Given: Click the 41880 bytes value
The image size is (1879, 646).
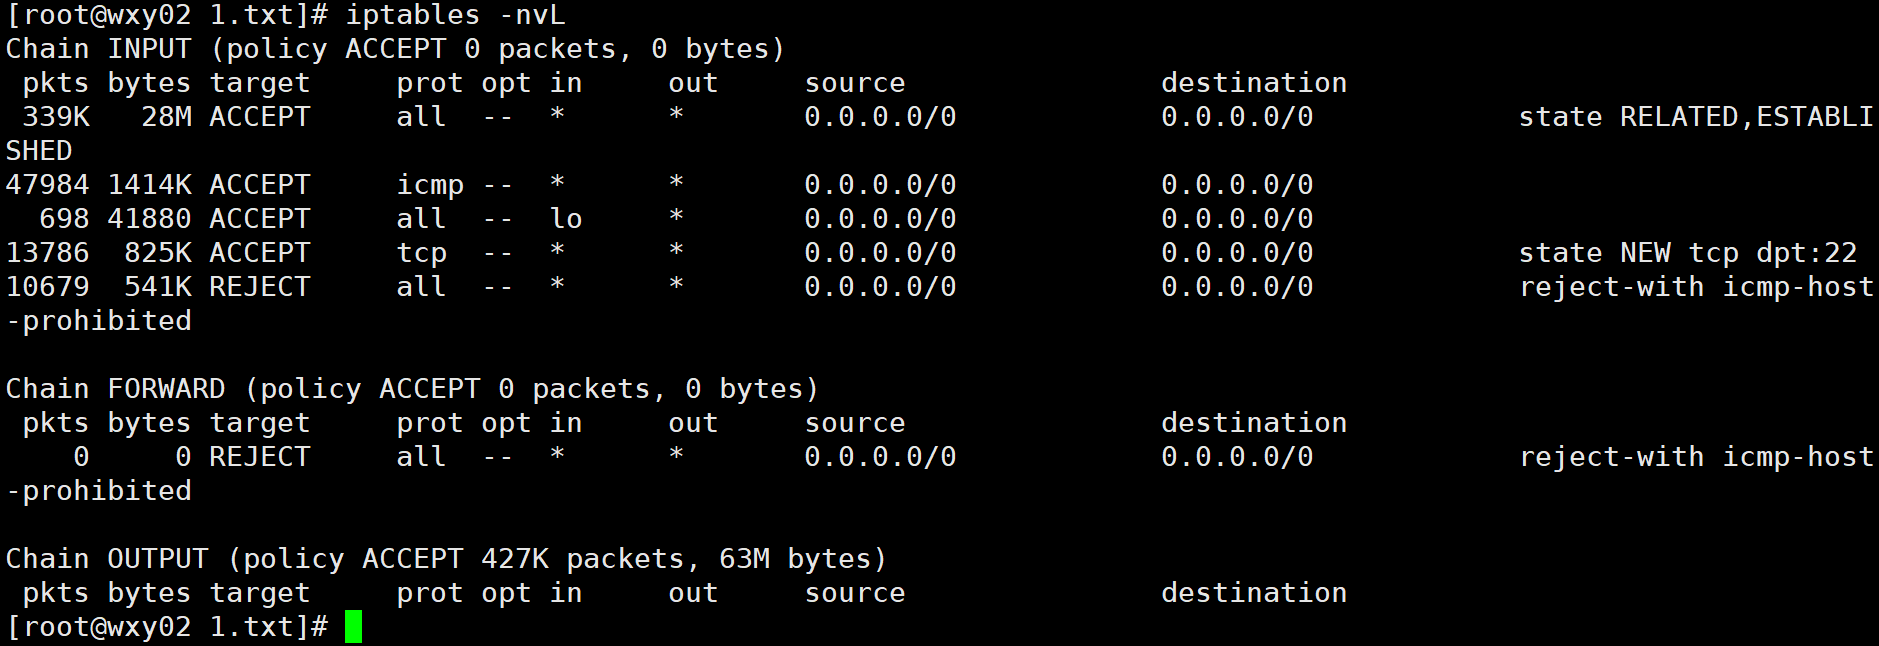Looking at the screenshot, I should (x=149, y=219).
